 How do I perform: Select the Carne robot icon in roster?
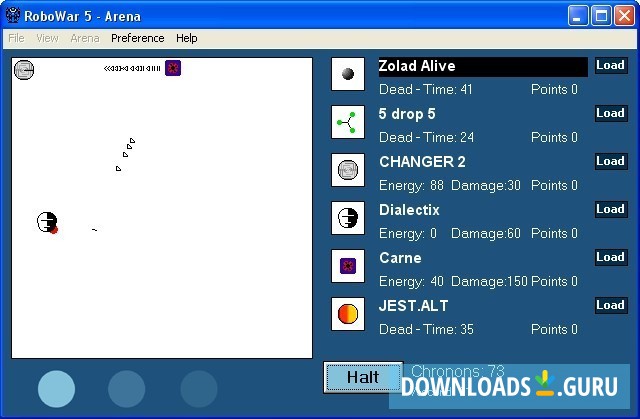tap(348, 266)
